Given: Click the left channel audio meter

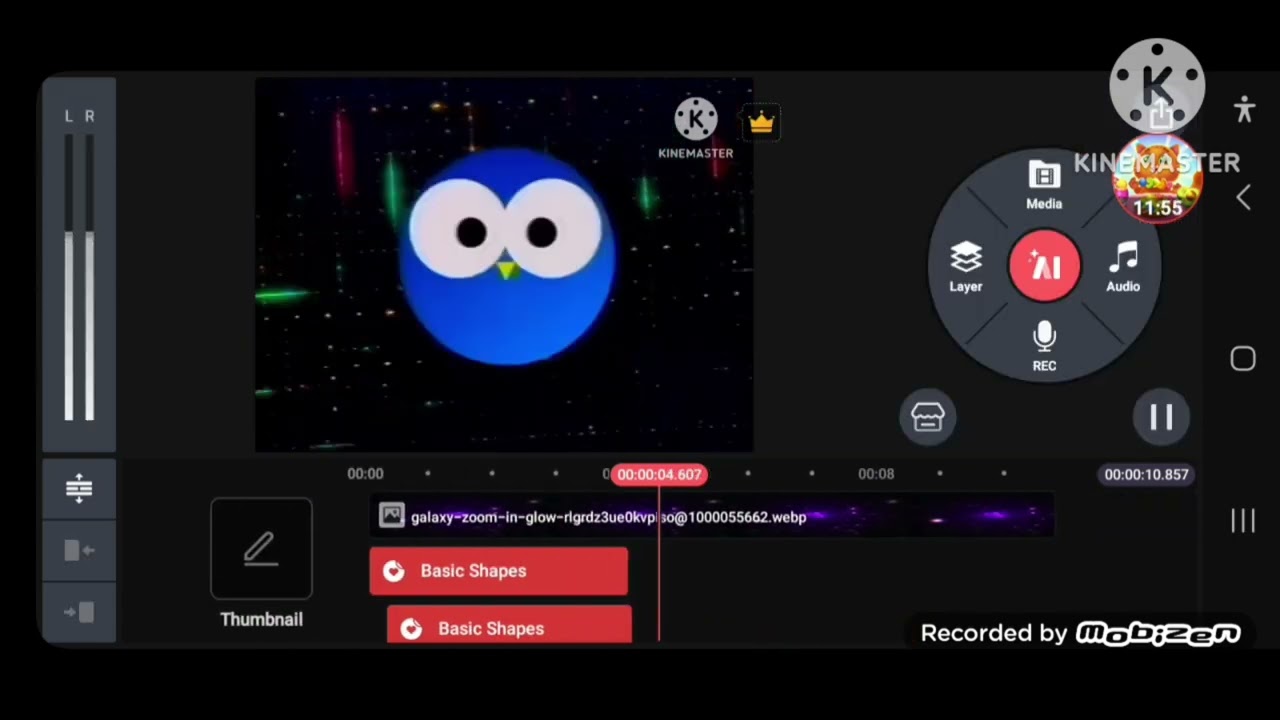Looking at the screenshot, I should 69,277.
